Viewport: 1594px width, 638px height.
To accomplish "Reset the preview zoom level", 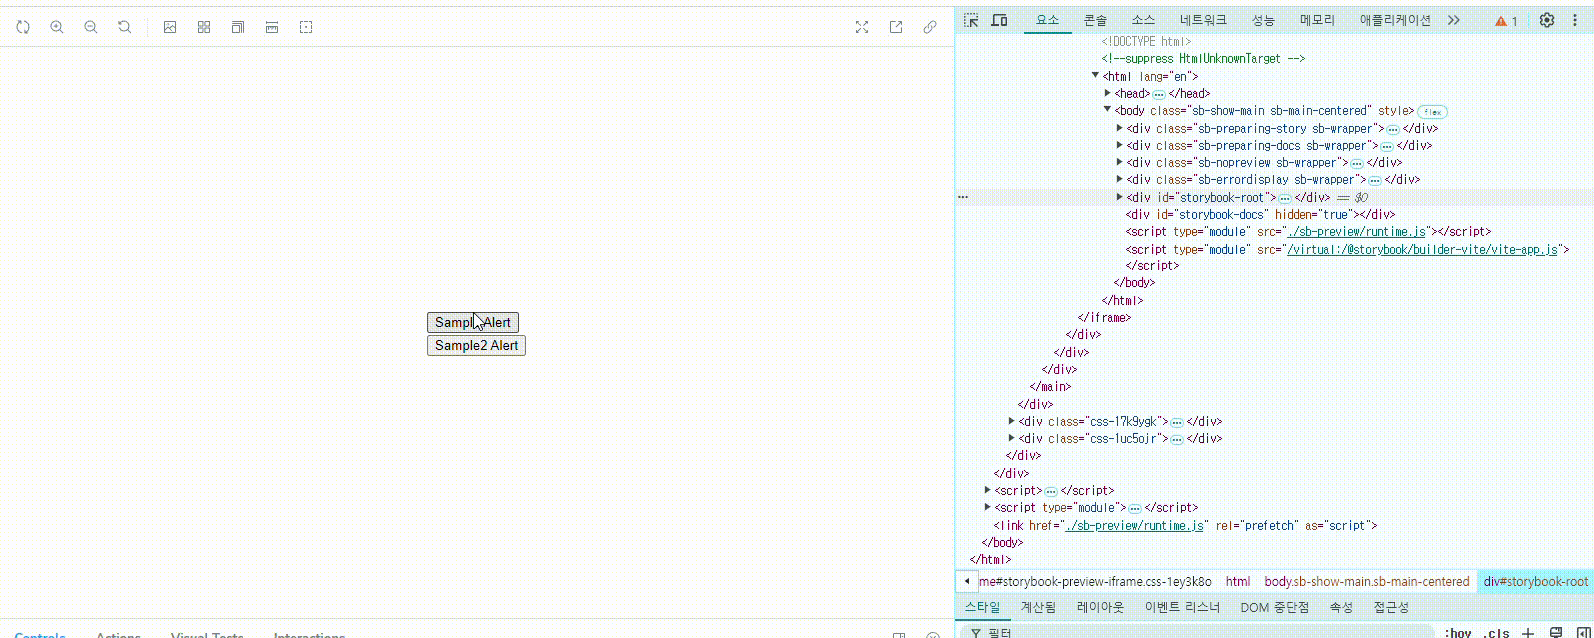I will click(125, 27).
